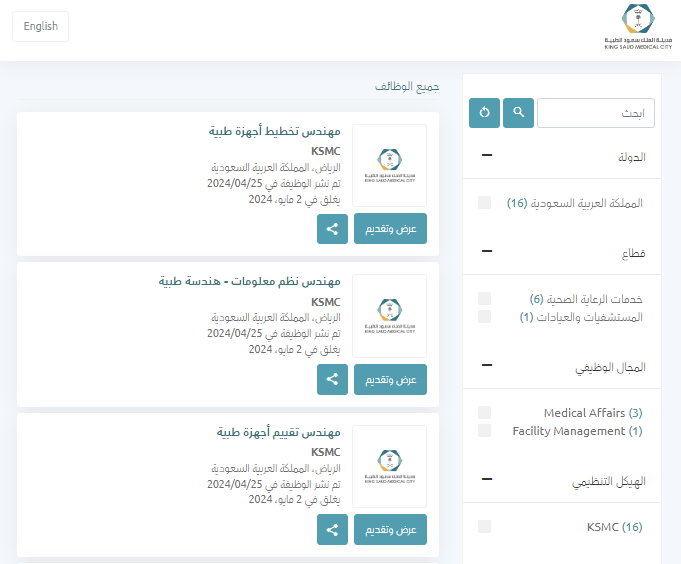The image size is (681, 564).
Task: Collapse the الدولة filter section
Action: (486, 156)
